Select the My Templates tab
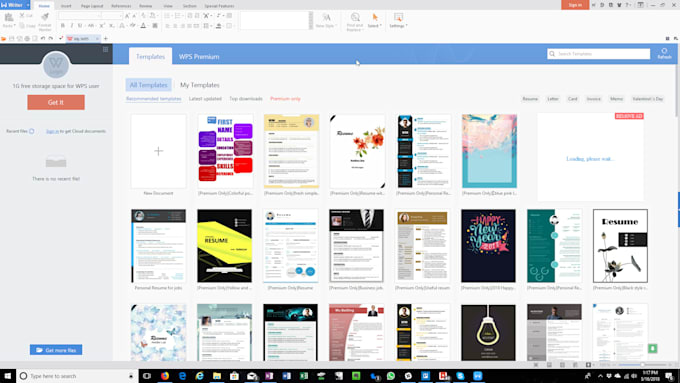 pos(199,85)
